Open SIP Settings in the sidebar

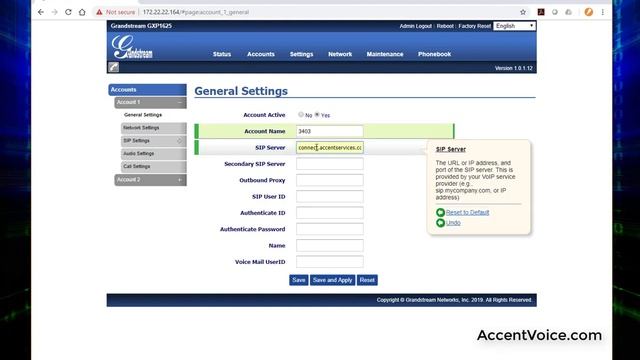pyautogui.click(x=153, y=141)
